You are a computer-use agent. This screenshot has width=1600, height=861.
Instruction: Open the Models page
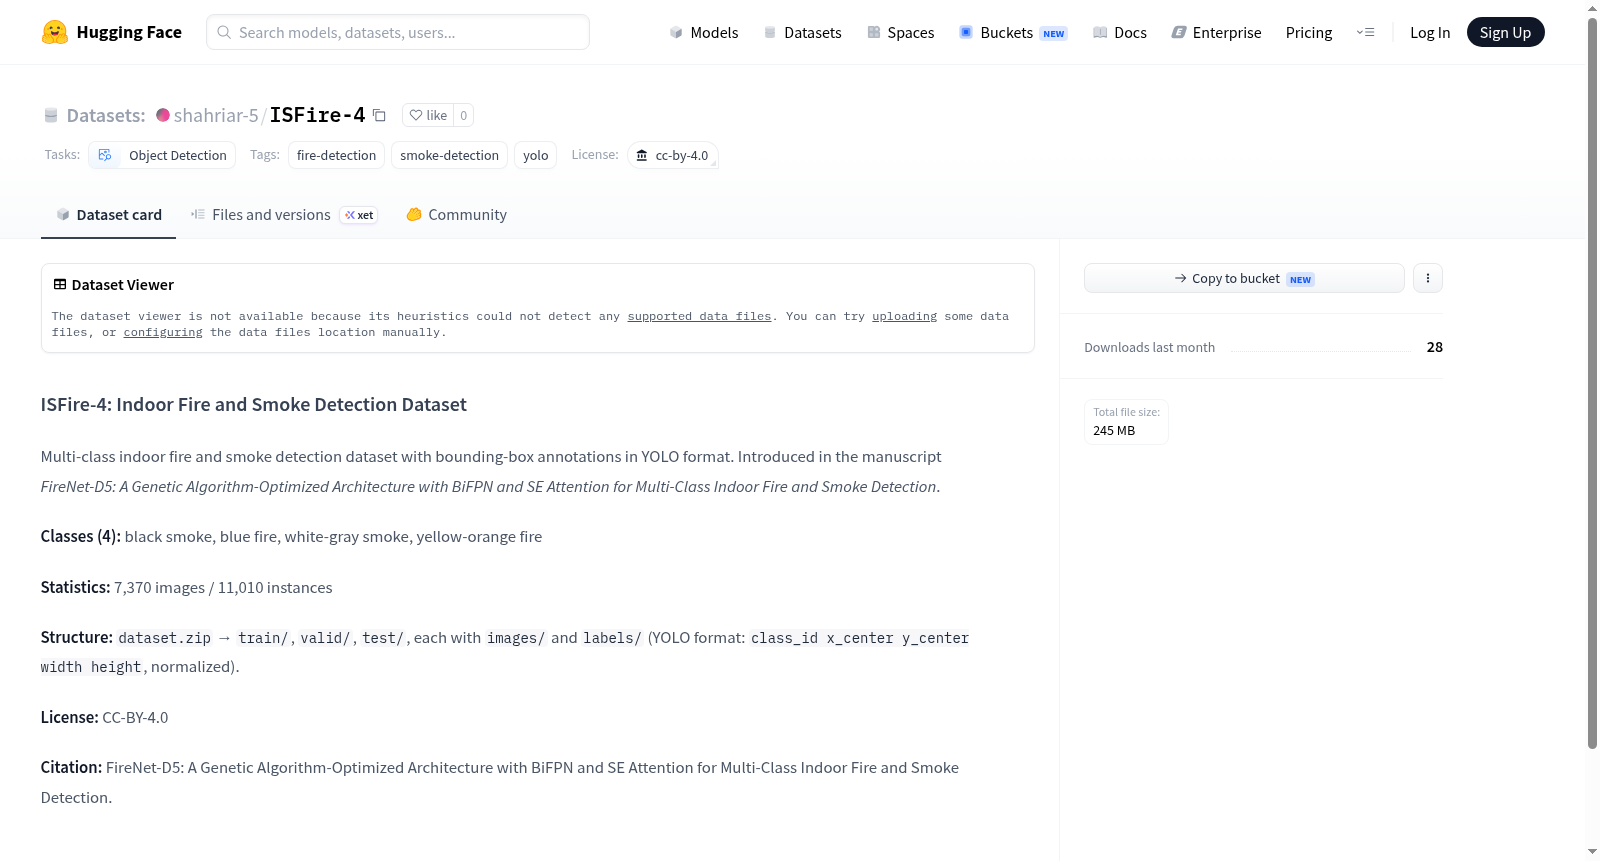click(x=704, y=32)
